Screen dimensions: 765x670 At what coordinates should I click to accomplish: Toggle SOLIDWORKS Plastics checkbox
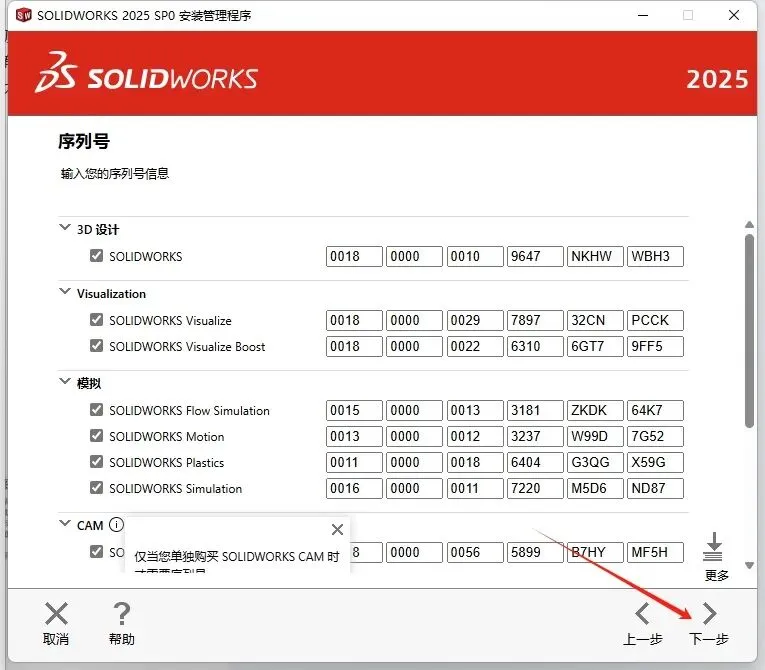[96, 461]
